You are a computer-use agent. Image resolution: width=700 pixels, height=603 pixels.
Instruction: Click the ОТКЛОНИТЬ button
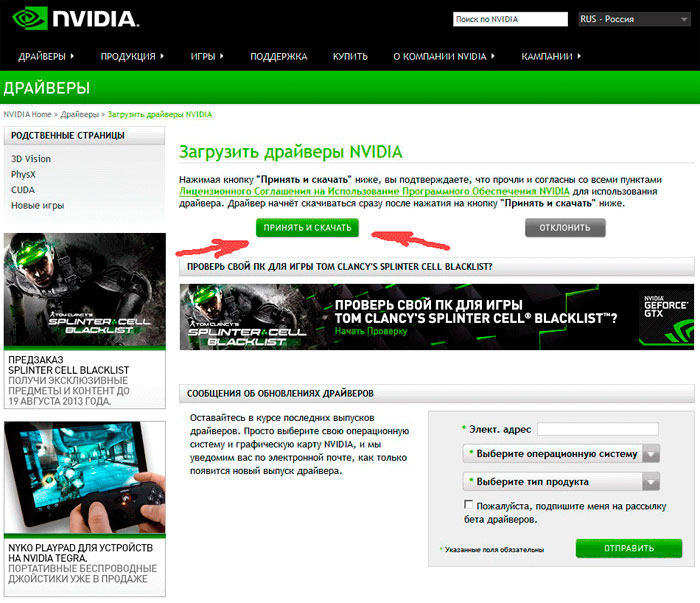tap(565, 228)
